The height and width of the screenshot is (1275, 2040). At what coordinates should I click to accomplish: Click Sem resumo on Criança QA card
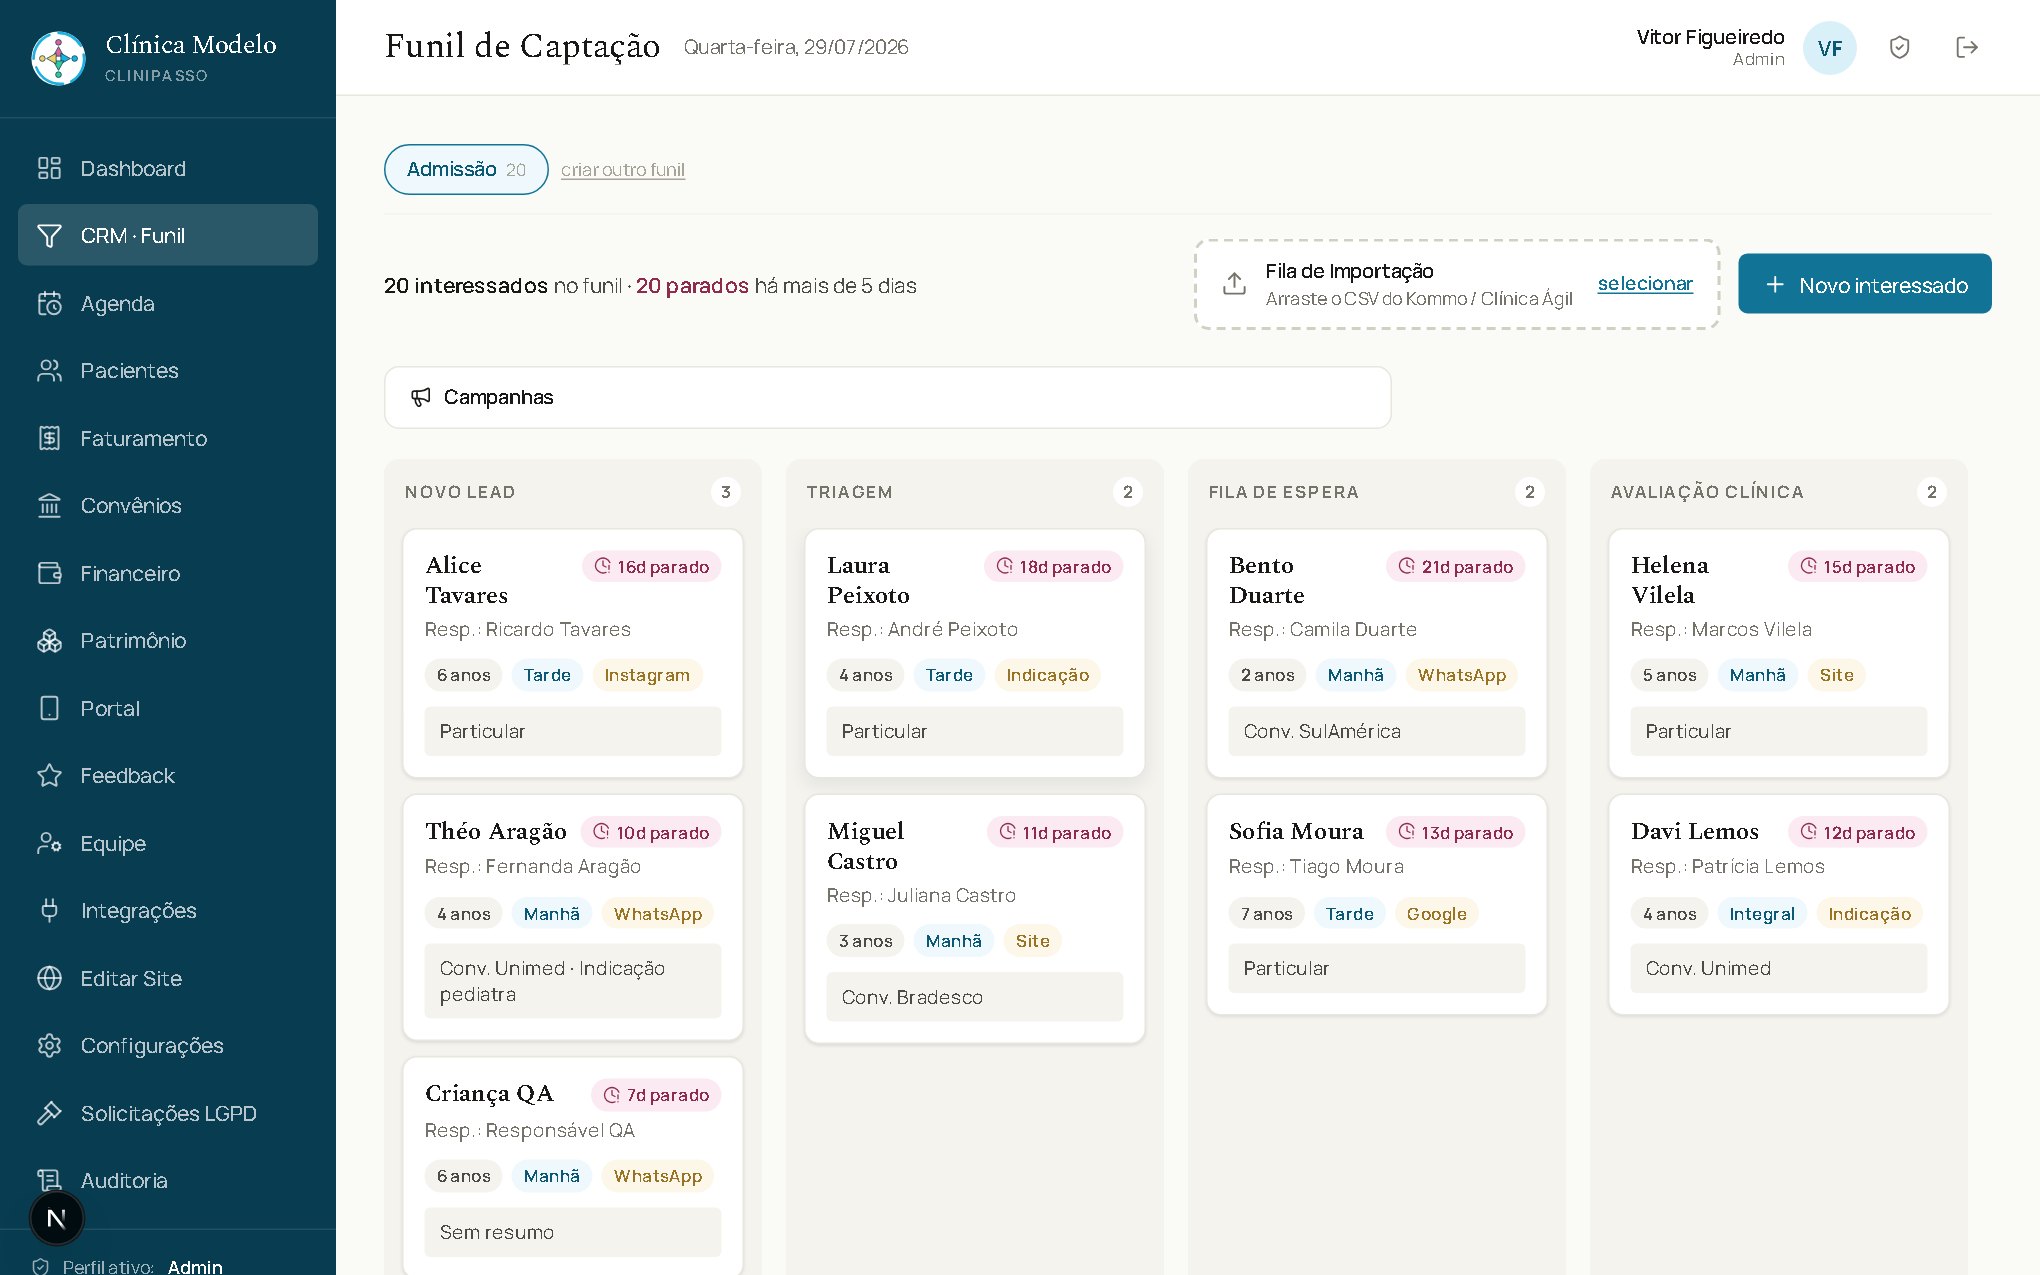pos(572,1232)
